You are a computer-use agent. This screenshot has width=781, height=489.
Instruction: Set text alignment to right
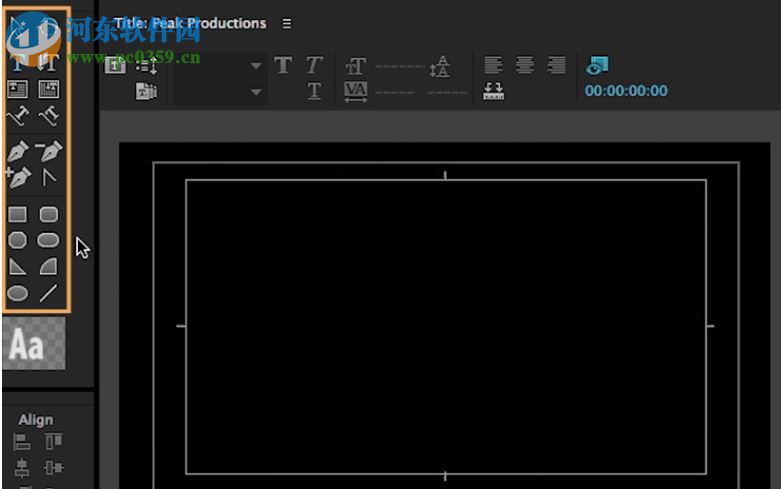click(556, 65)
